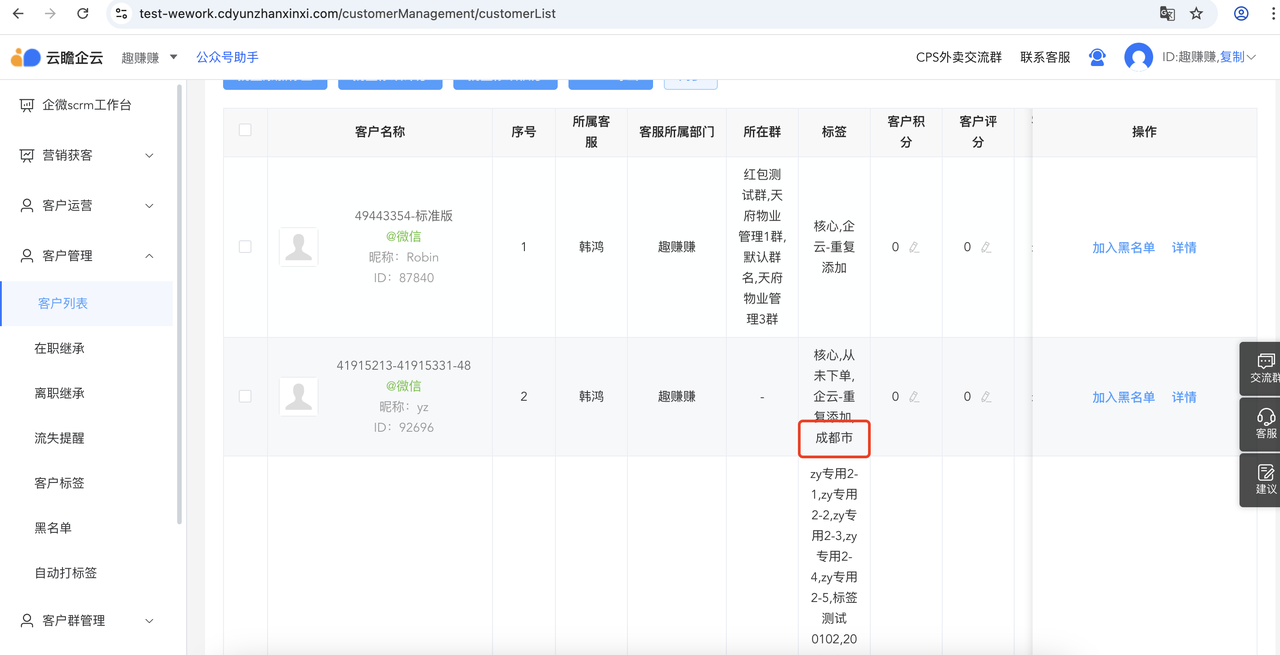Open 黑名单 in the sidebar menu

53,528
